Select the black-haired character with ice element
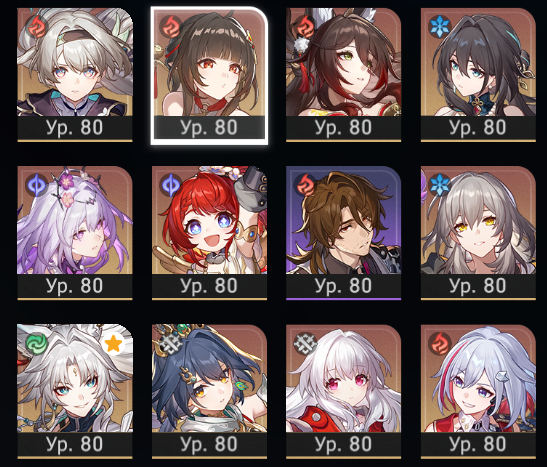Viewport: 547px width, 467px height. click(x=478, y=75)
